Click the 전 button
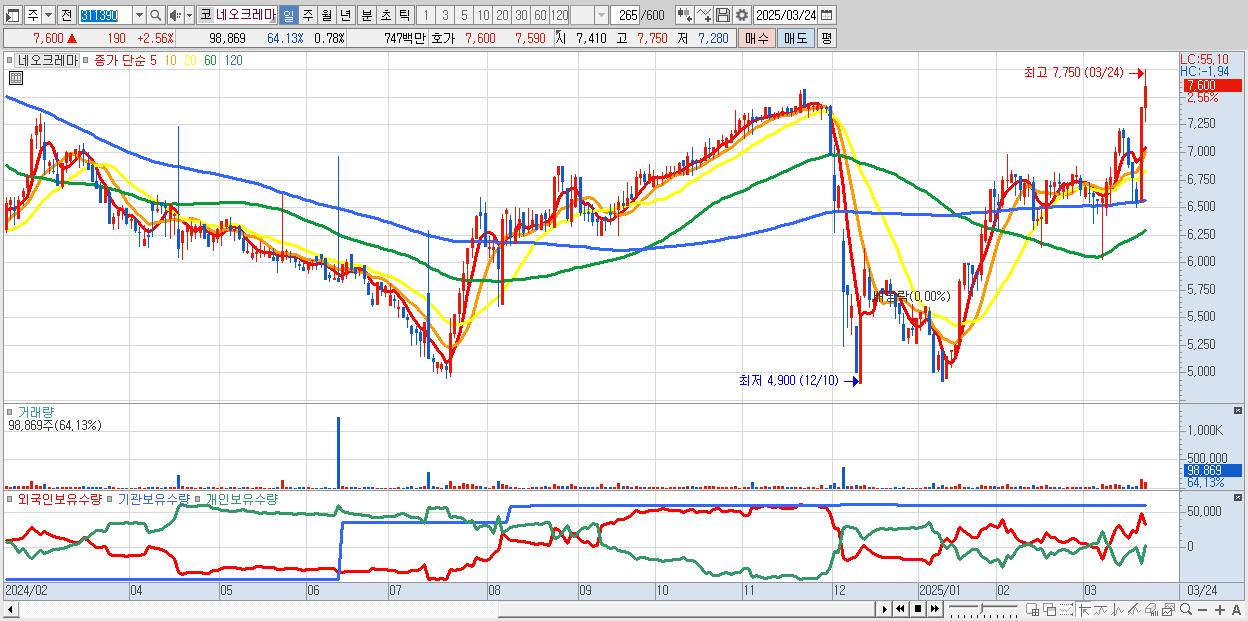Screen dimensions: 1248x621 [x=66, y=15]
